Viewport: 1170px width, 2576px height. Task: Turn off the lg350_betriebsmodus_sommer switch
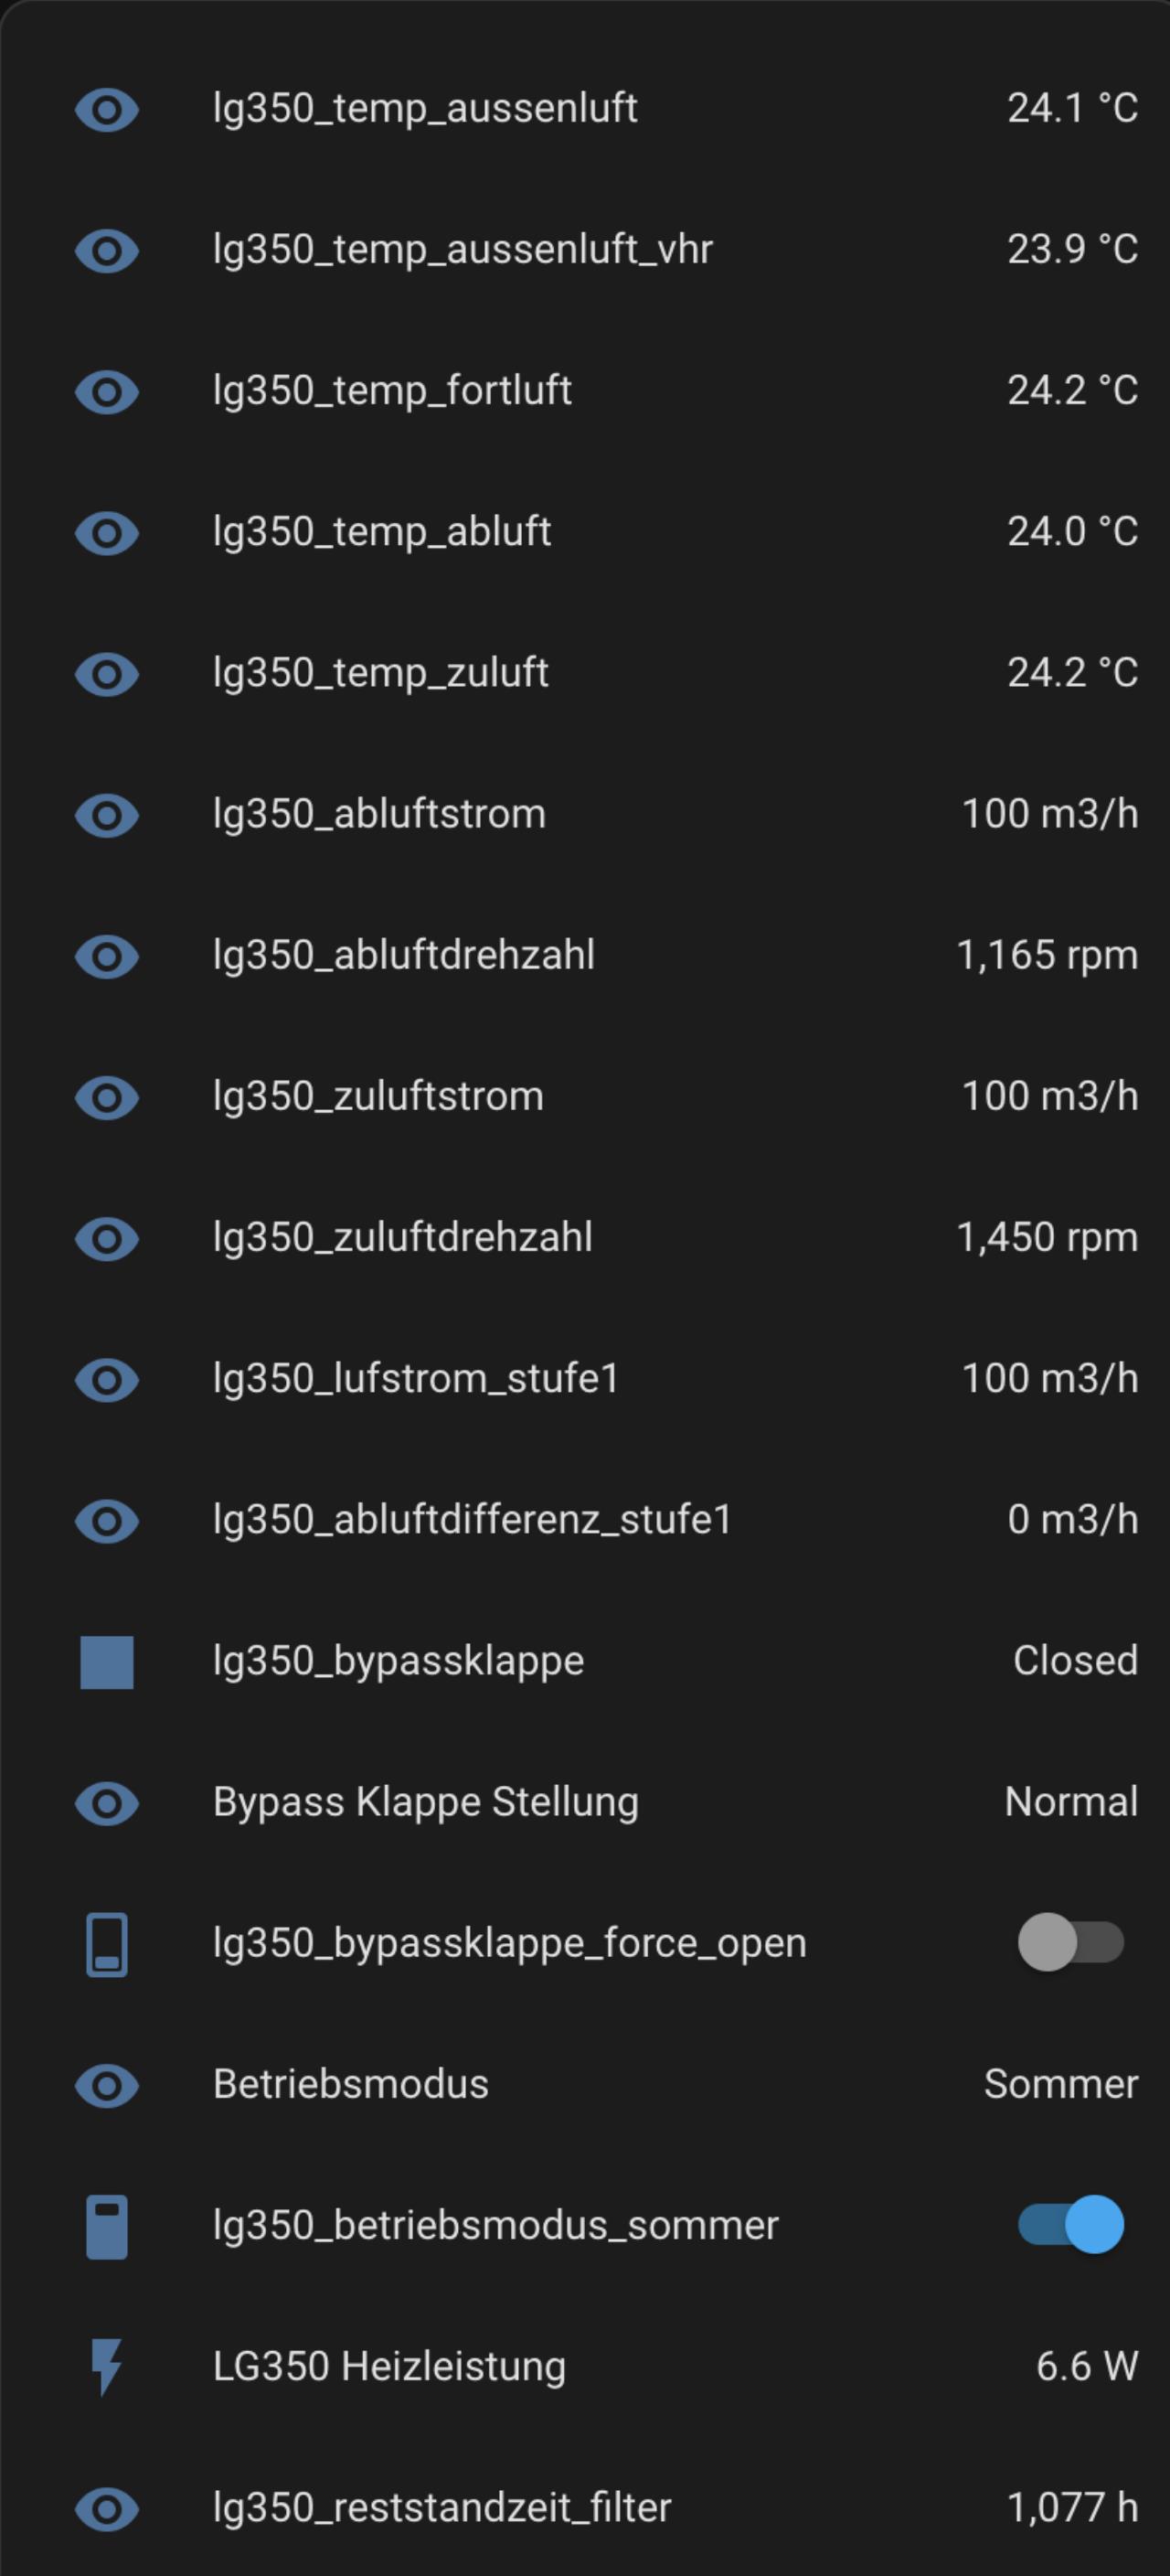pos(1070,2225)
